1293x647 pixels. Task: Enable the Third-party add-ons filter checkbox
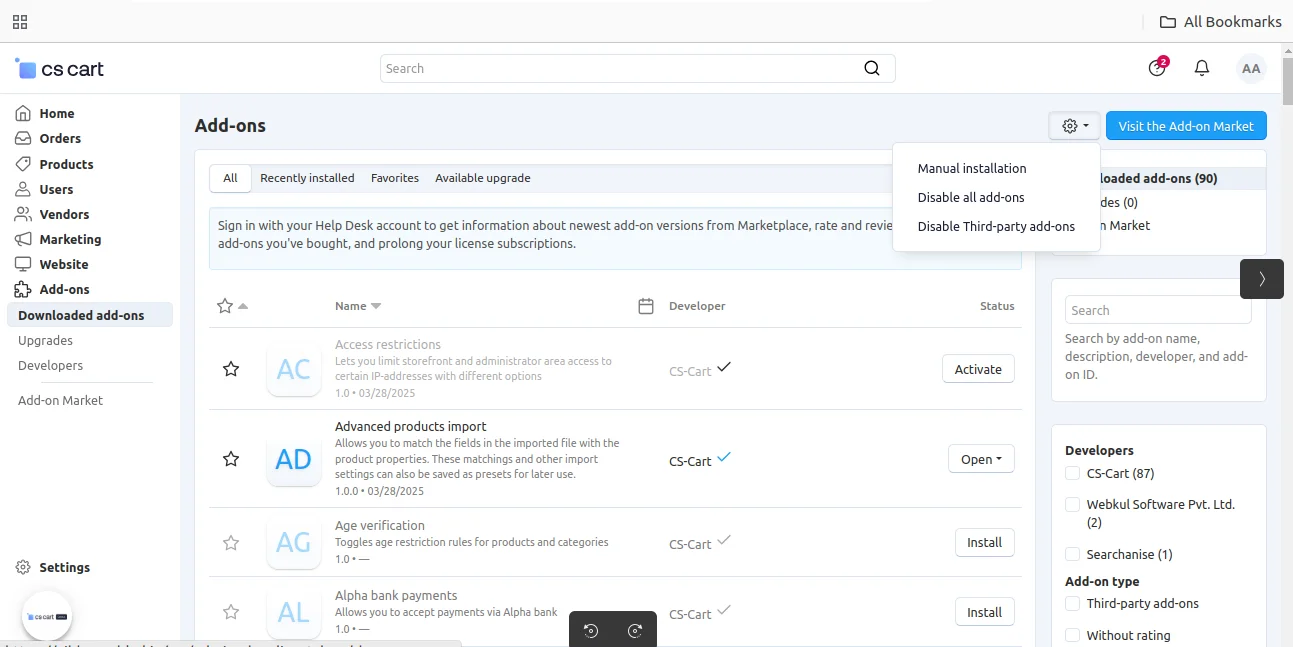pos(1072,603)
